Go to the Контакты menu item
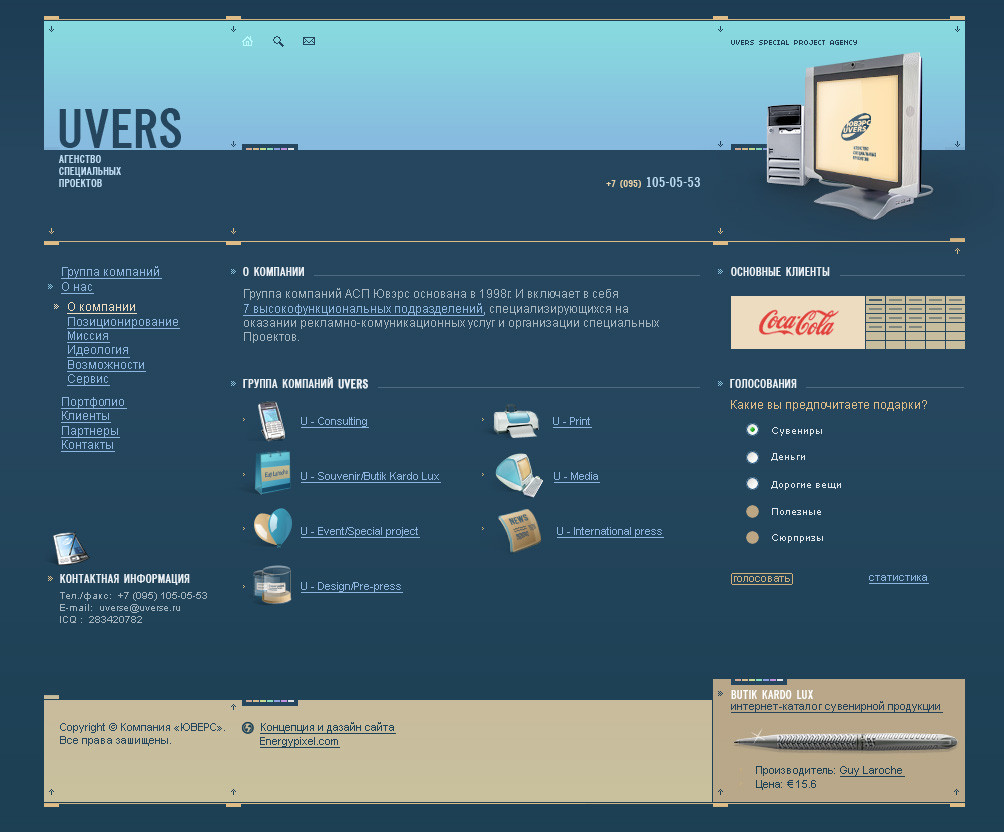 [x=87, y=445]
